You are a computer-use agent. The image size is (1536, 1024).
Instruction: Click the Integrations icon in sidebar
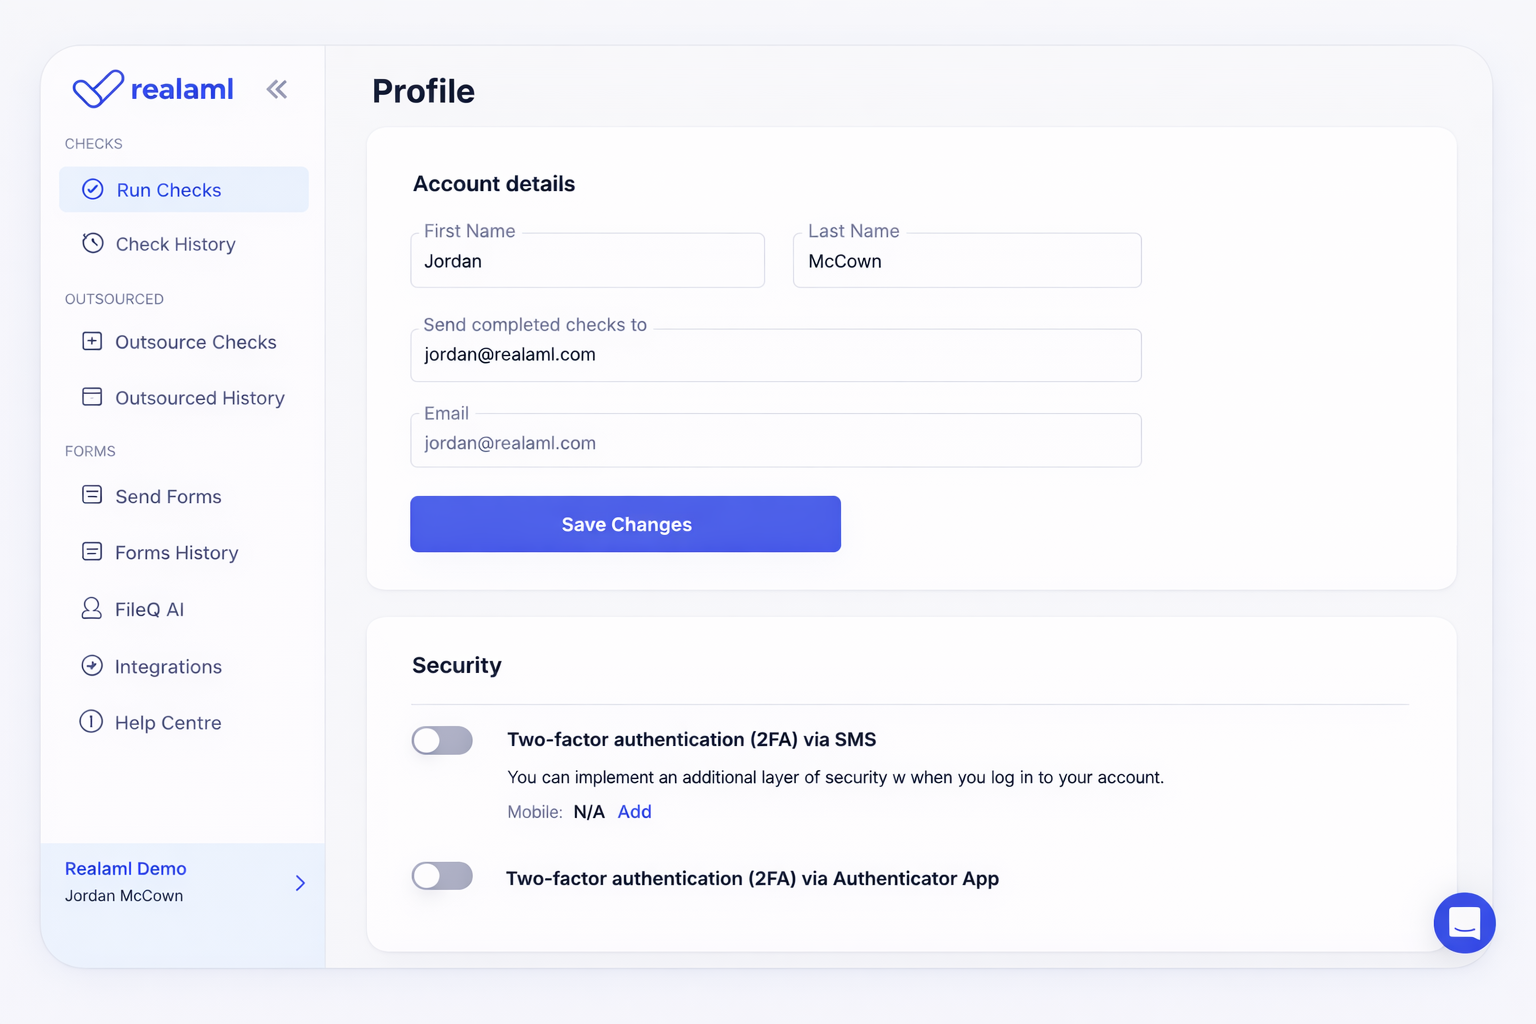92,666
